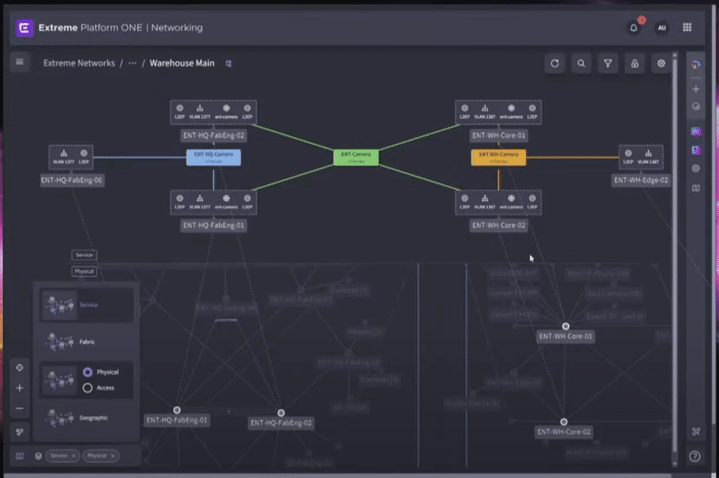Click ENT-WH-Core-01 service layer label
The height and width of the screenshot is (478, 719).
pos(498,135)
